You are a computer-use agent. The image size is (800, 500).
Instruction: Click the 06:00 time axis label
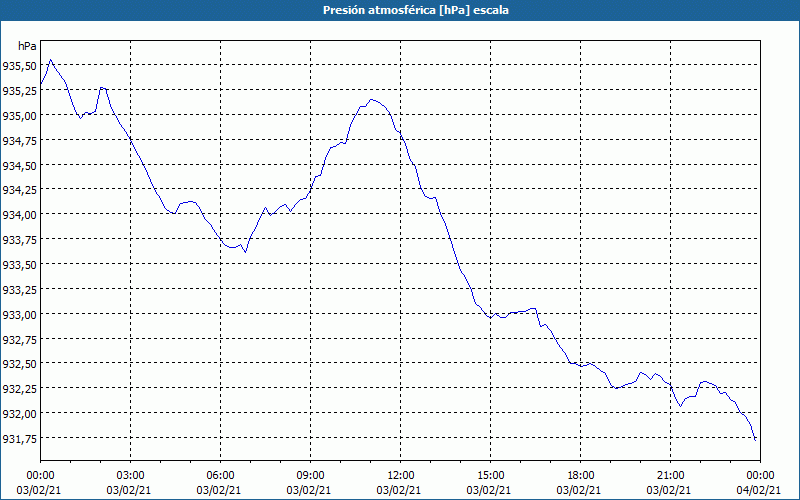pyautogui.click(x=220, y=476)
